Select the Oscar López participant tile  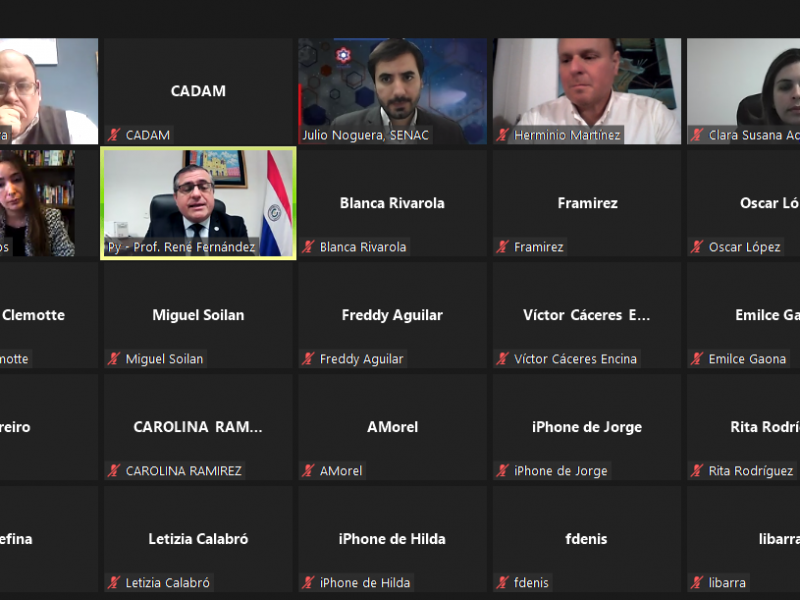coord(743,203)
